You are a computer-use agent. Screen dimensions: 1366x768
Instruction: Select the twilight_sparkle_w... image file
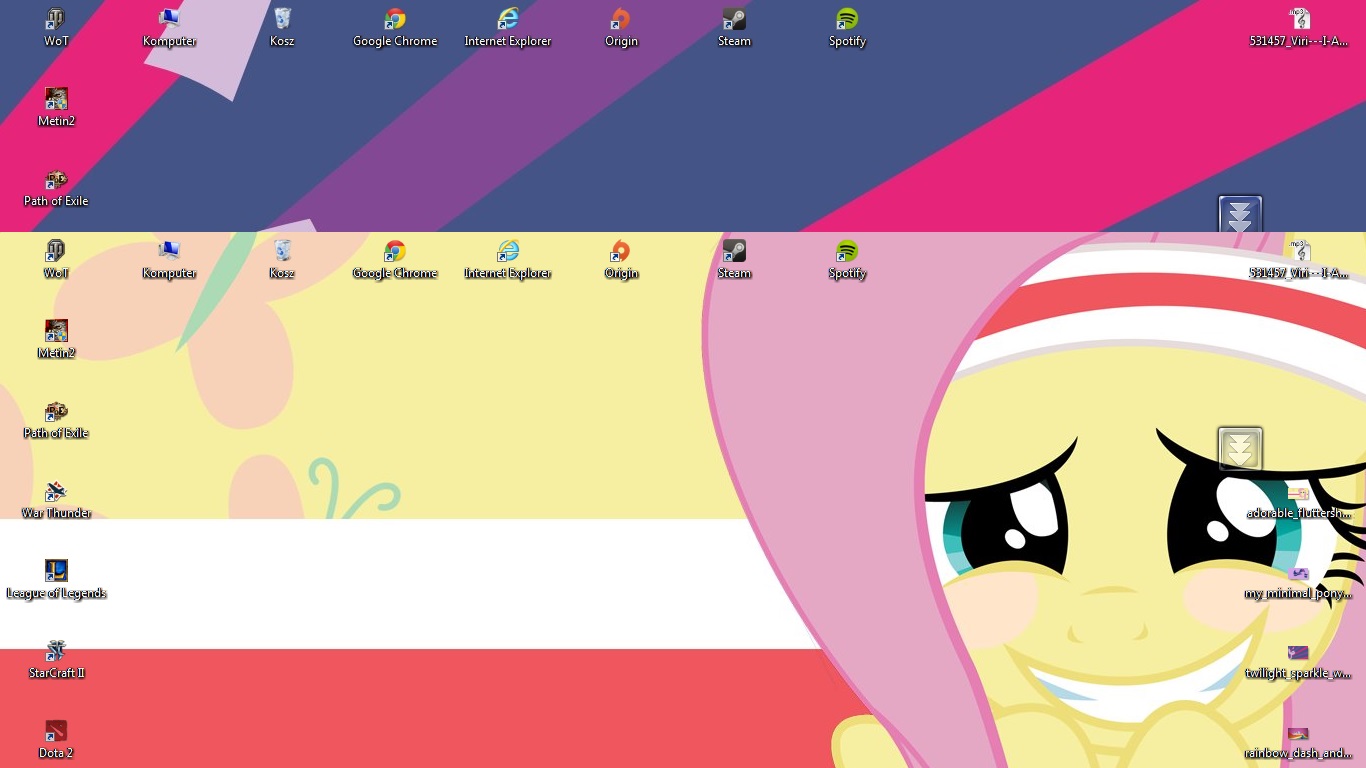[x=1299, y=661]
